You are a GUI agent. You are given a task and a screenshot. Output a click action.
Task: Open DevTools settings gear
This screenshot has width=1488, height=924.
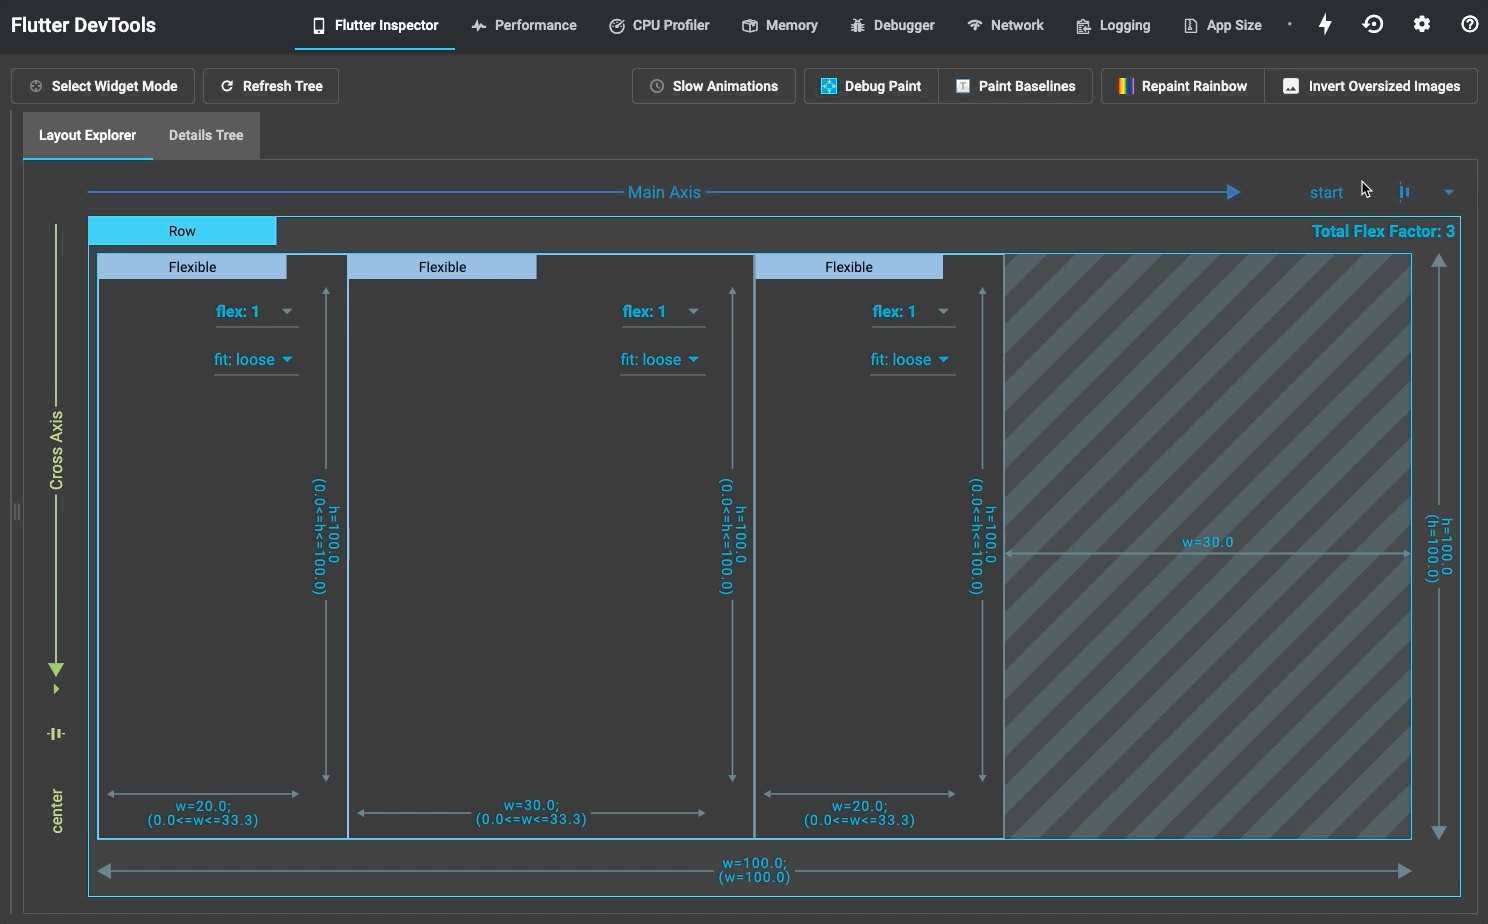[x=1421, y=24]
